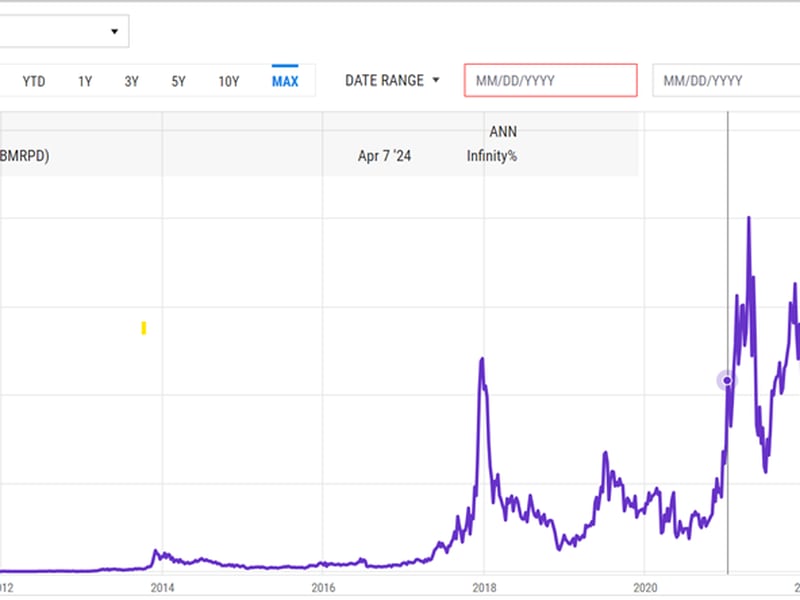Switch chart to 1Y range
This screenshot has height=600, width=800.
(85, 81)
